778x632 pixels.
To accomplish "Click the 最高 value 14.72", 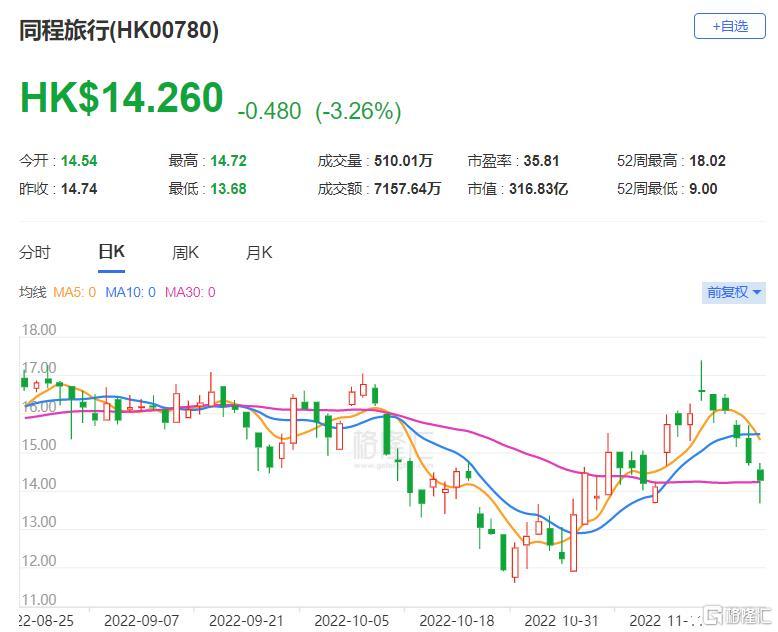I will [228, 161].
